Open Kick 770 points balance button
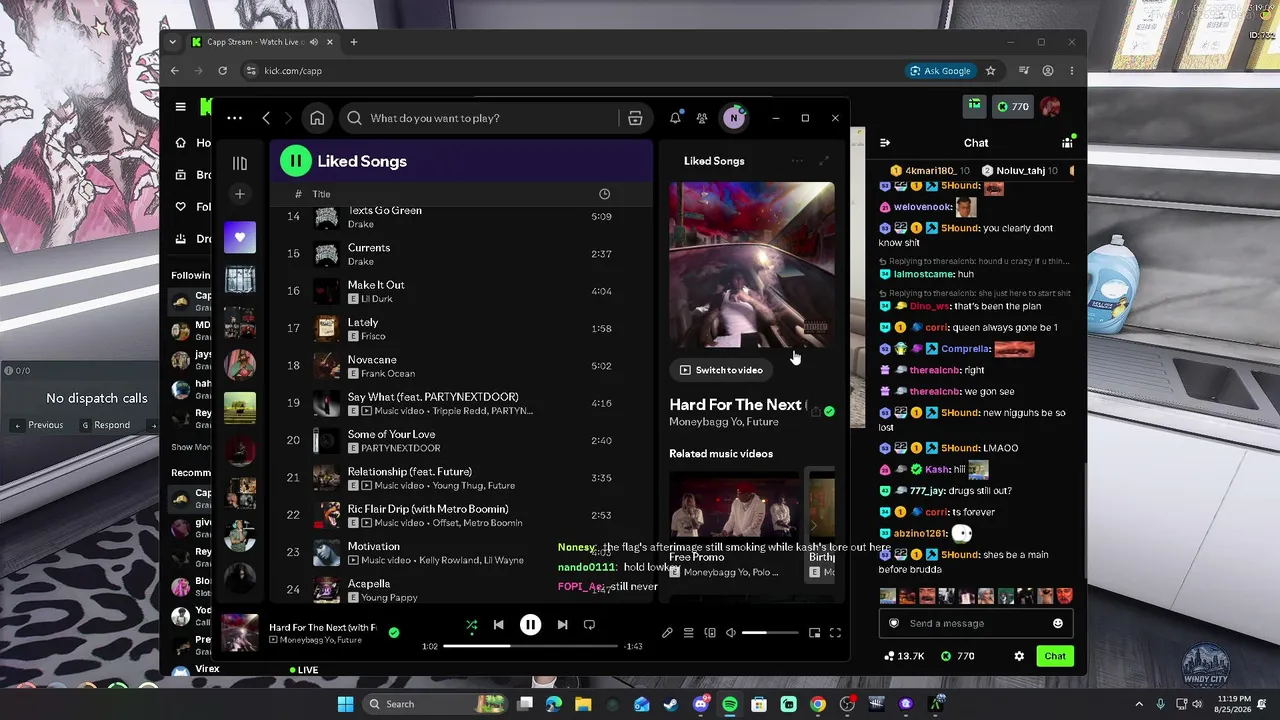This screenshot has width=1280, height=720. click(x=1012, y=107)
